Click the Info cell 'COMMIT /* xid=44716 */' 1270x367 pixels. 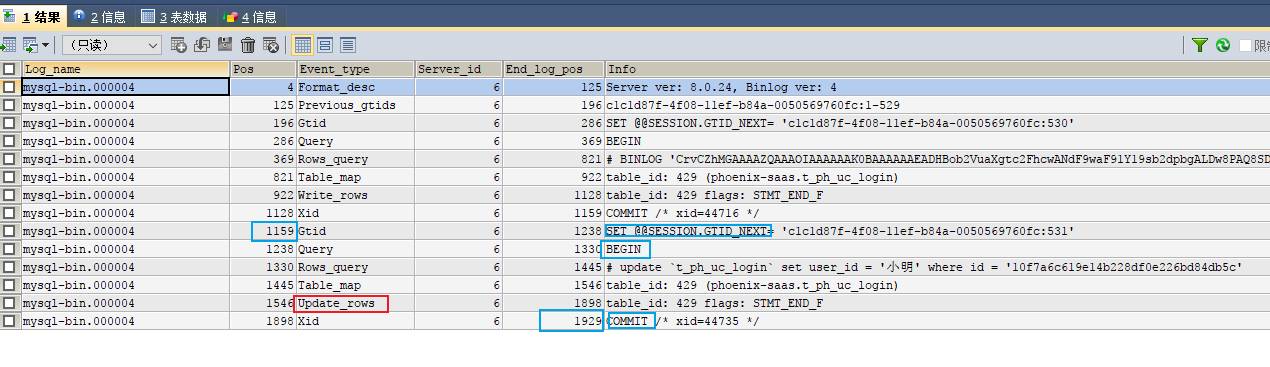coord(937,213)
